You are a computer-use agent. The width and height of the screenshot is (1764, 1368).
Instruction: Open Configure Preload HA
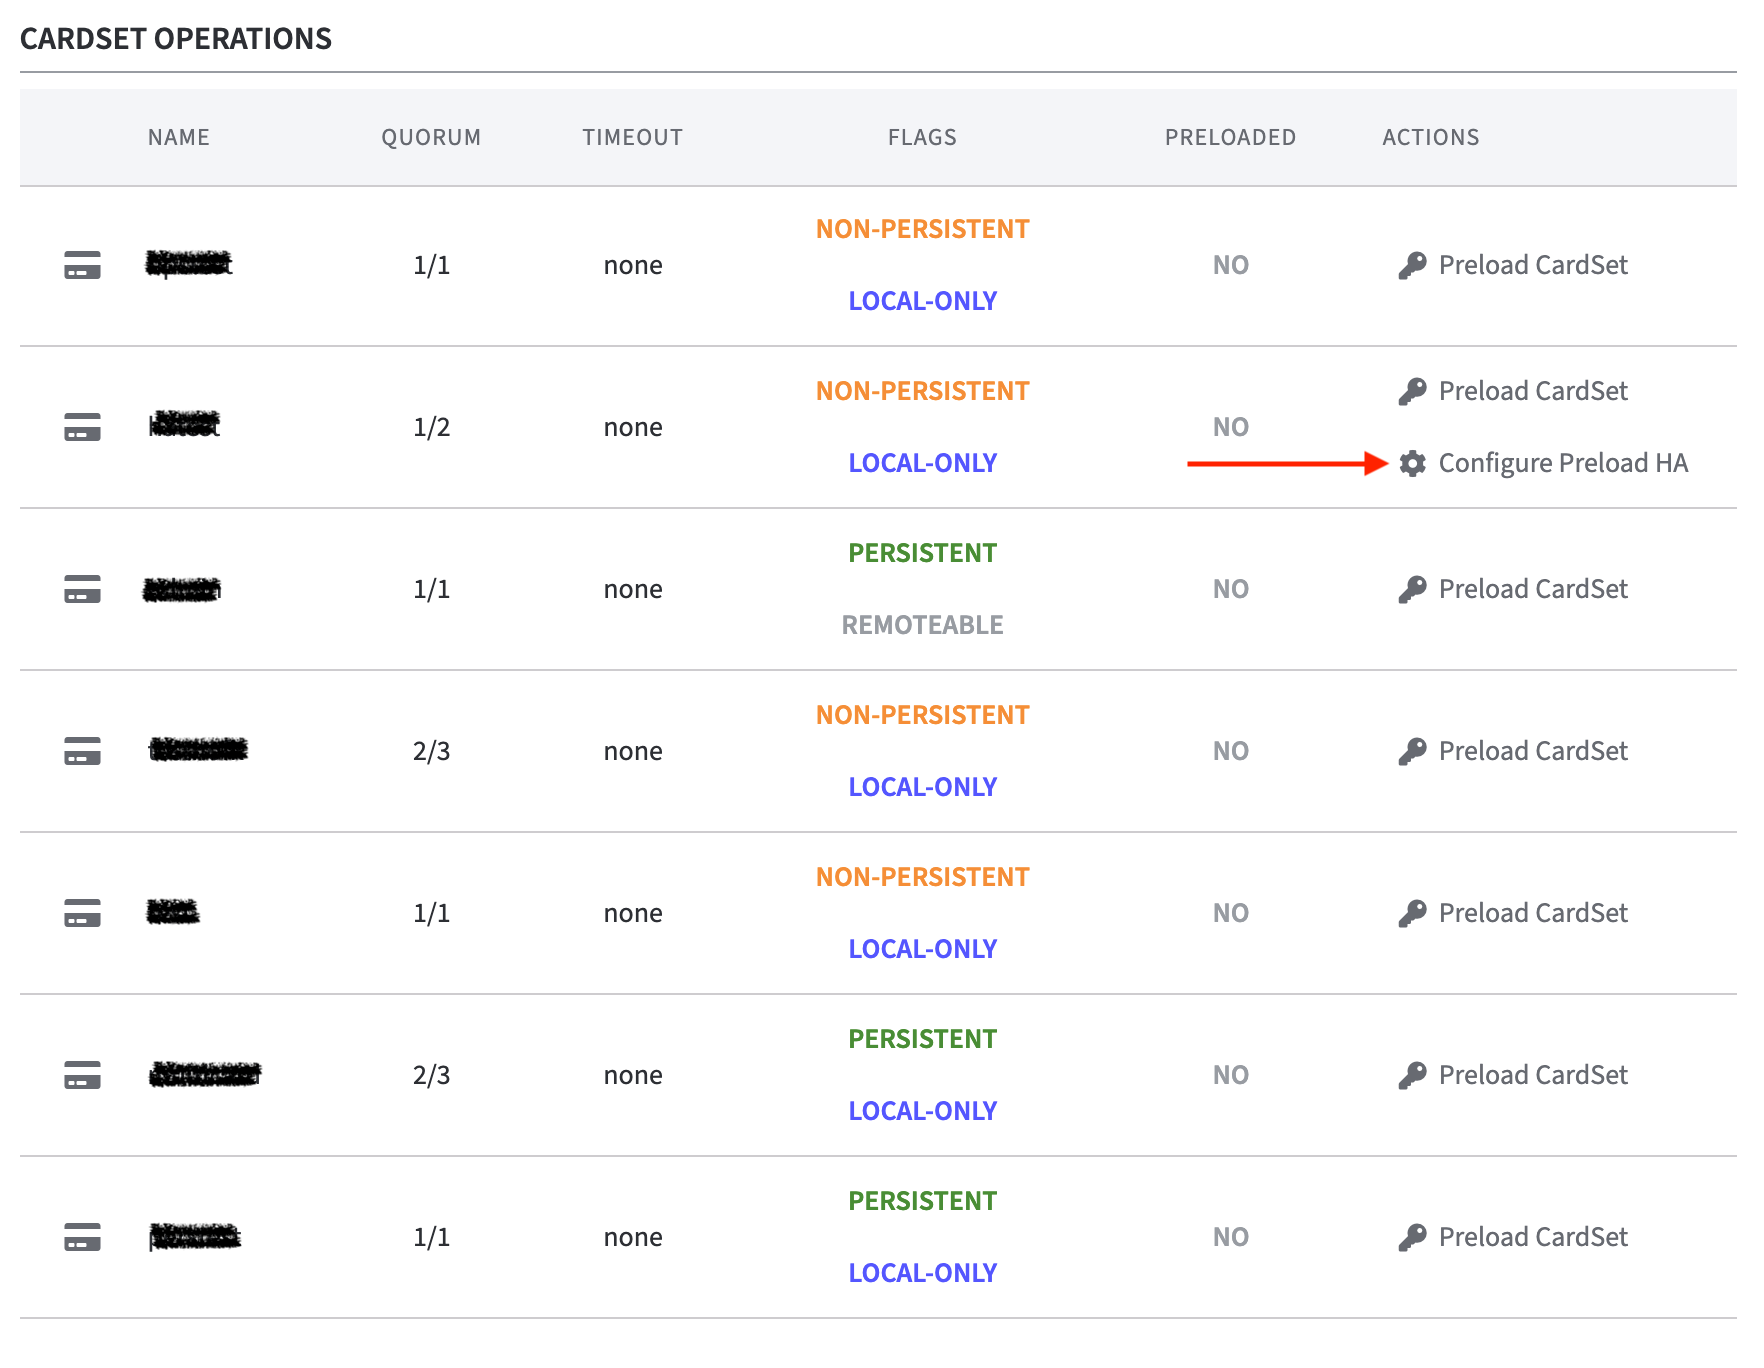(x=1562, y=463)
